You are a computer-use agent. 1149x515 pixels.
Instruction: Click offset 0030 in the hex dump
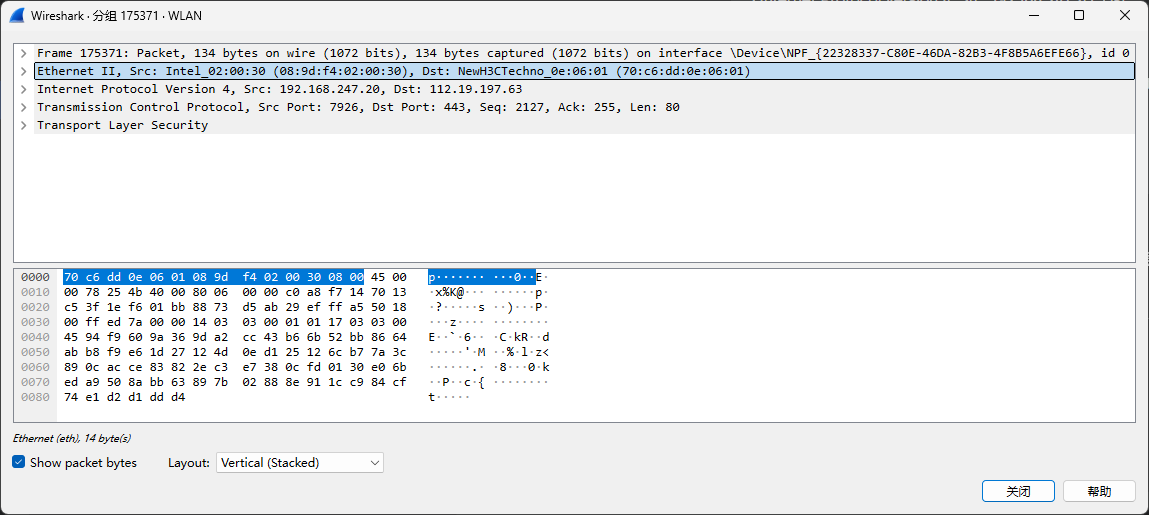[x=34, y=322]
